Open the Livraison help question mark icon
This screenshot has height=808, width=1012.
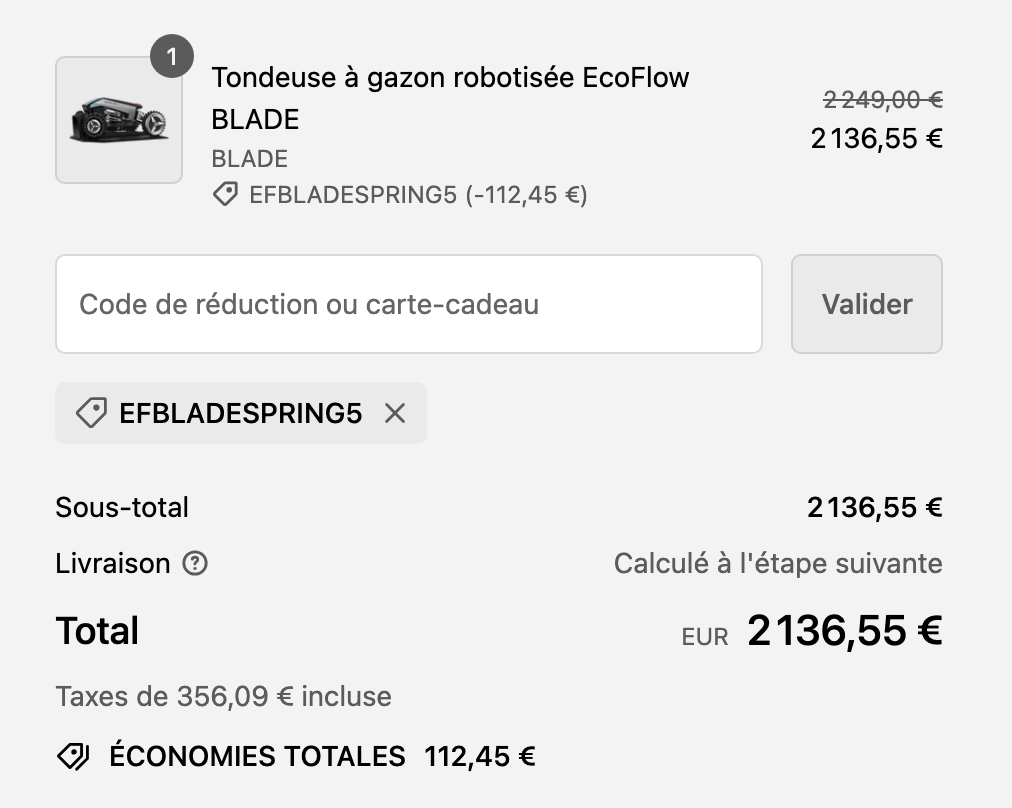point(195,563)
